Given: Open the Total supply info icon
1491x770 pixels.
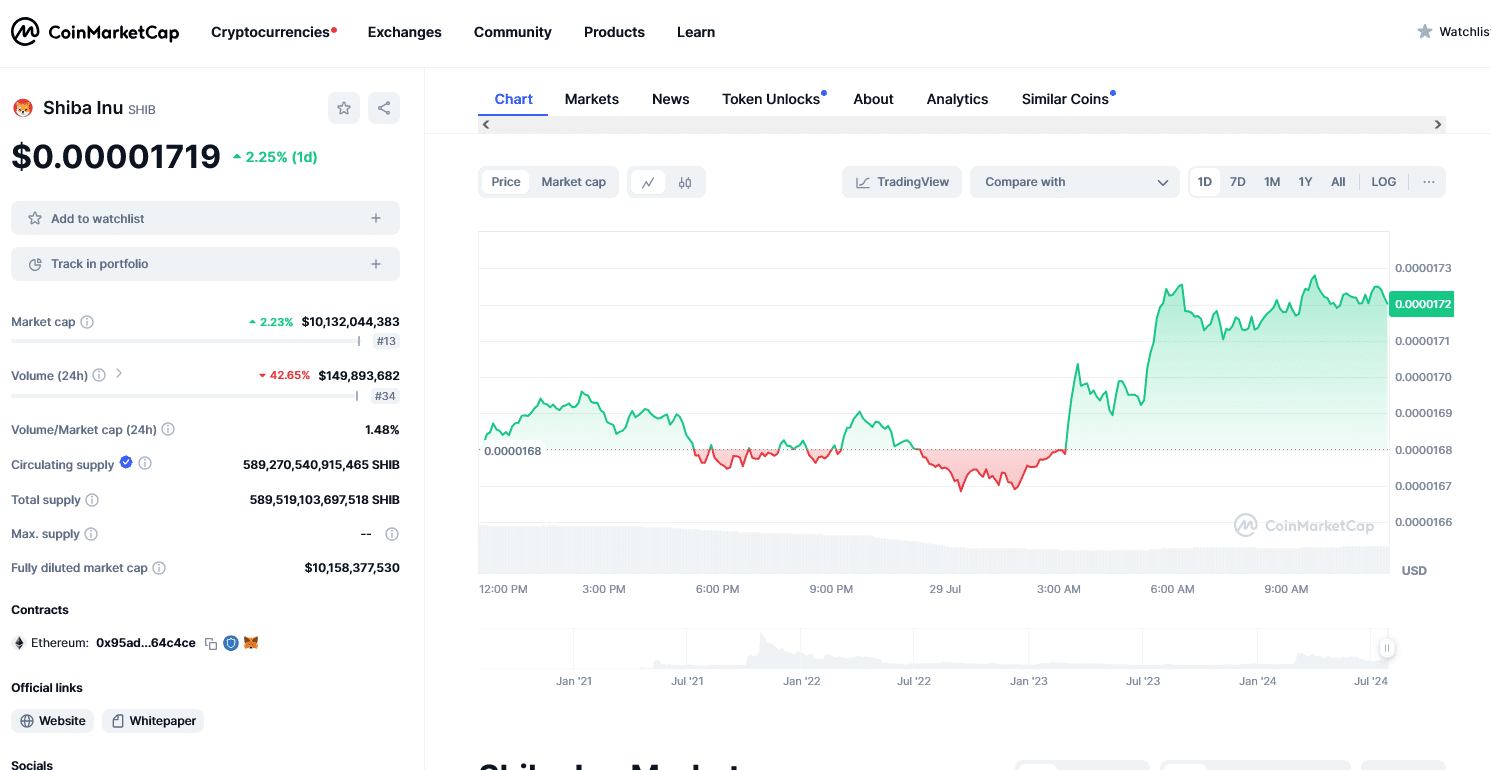Looking at the screenshot, I should tap(92, 500).
